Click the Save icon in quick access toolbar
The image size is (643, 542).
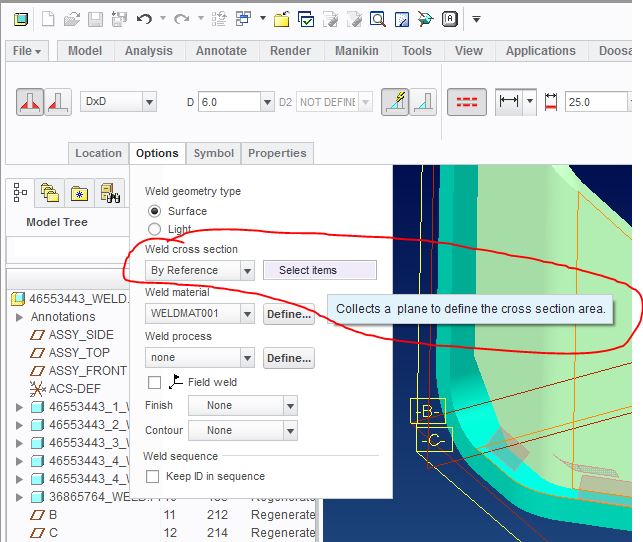coord(96,19)
